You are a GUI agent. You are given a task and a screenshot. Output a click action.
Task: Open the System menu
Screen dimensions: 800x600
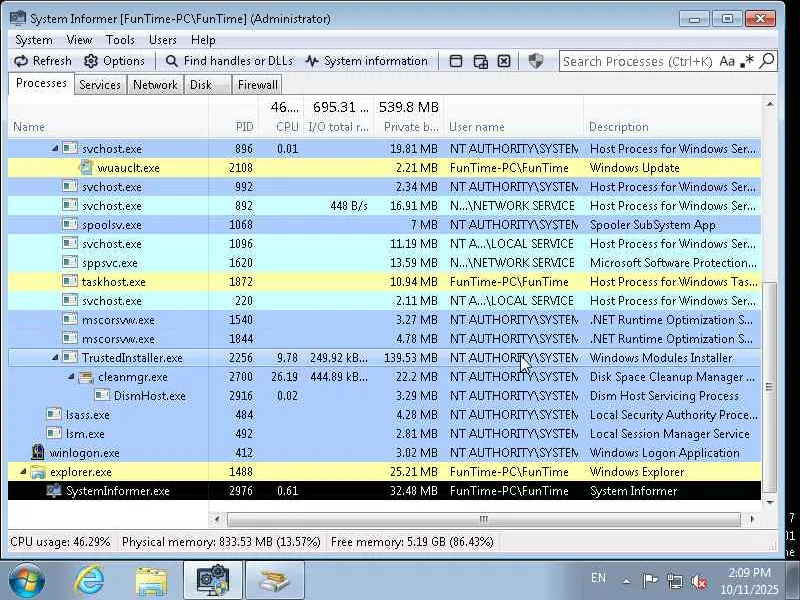point(34,40)
